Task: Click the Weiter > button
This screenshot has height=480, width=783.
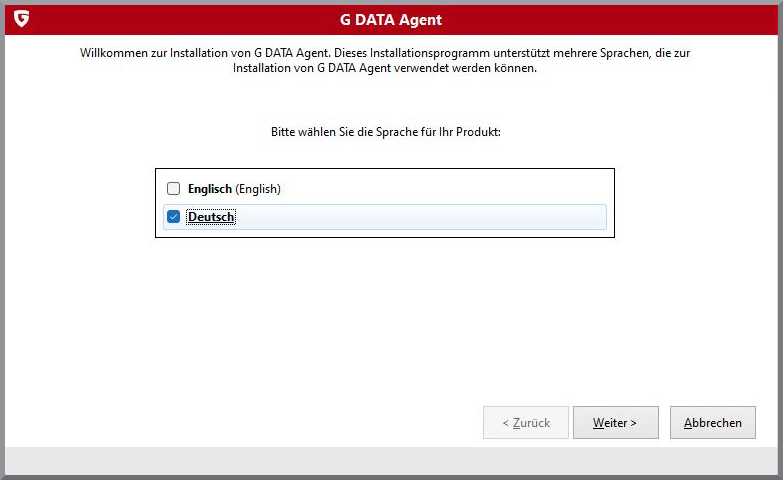Action: (615, 423)
